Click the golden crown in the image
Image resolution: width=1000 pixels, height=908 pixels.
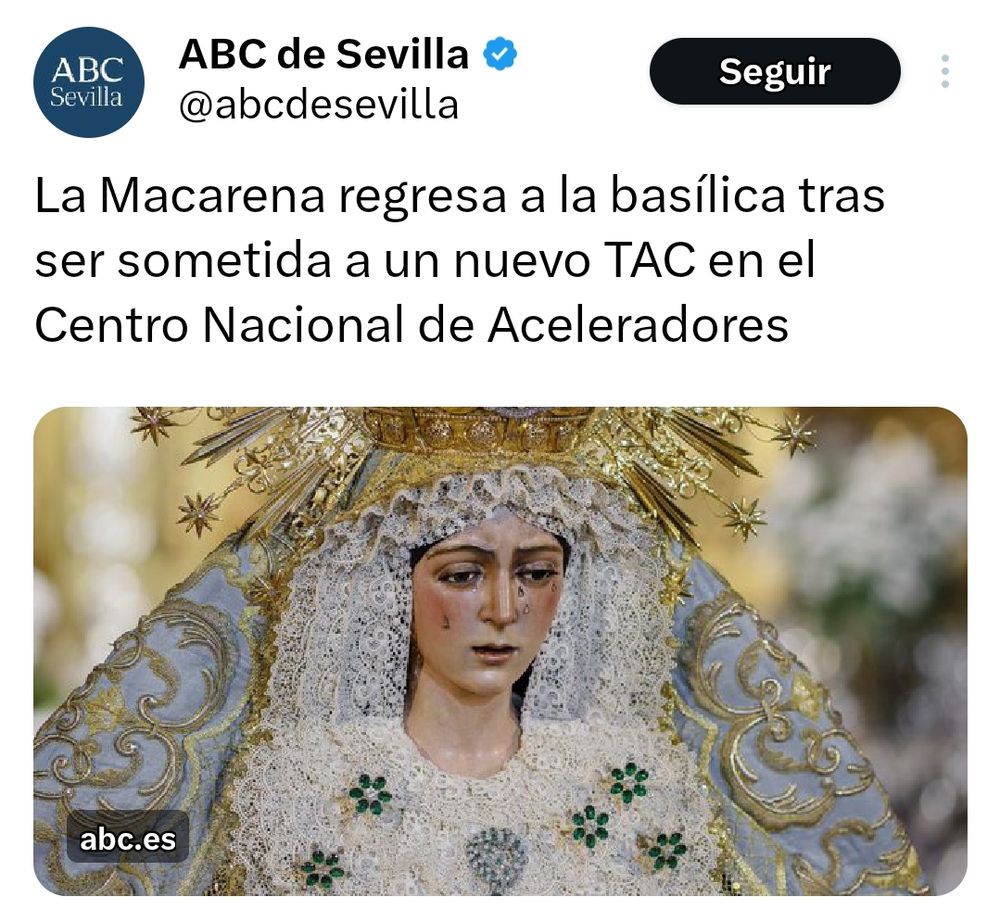pyautogui.click(x=478, y=430)
